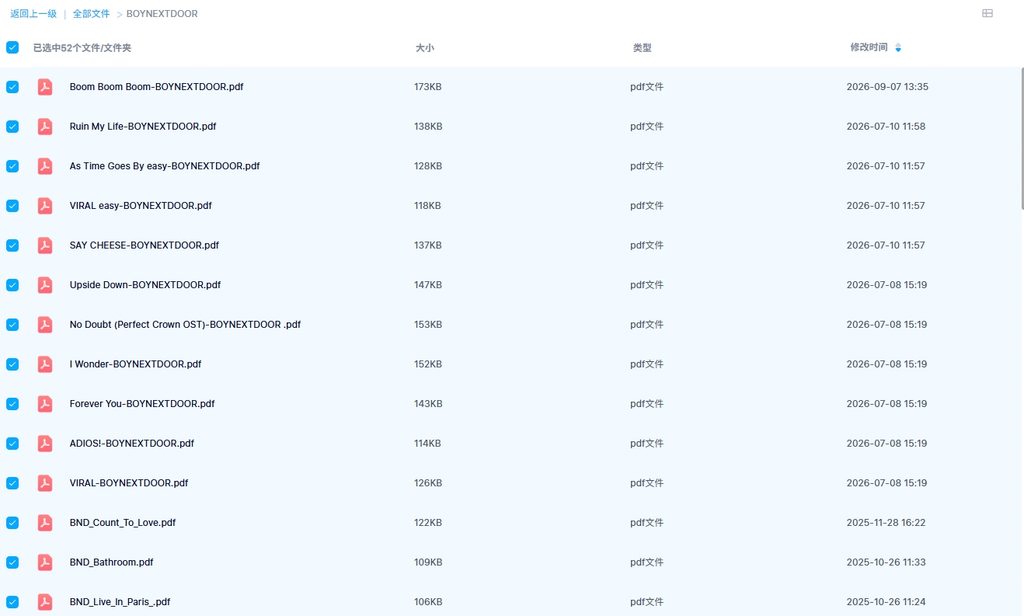The width and height of the screenshot is (1024, 616).
Task: Toggle the select-all checkbox in the header
Action: (12, 47)
